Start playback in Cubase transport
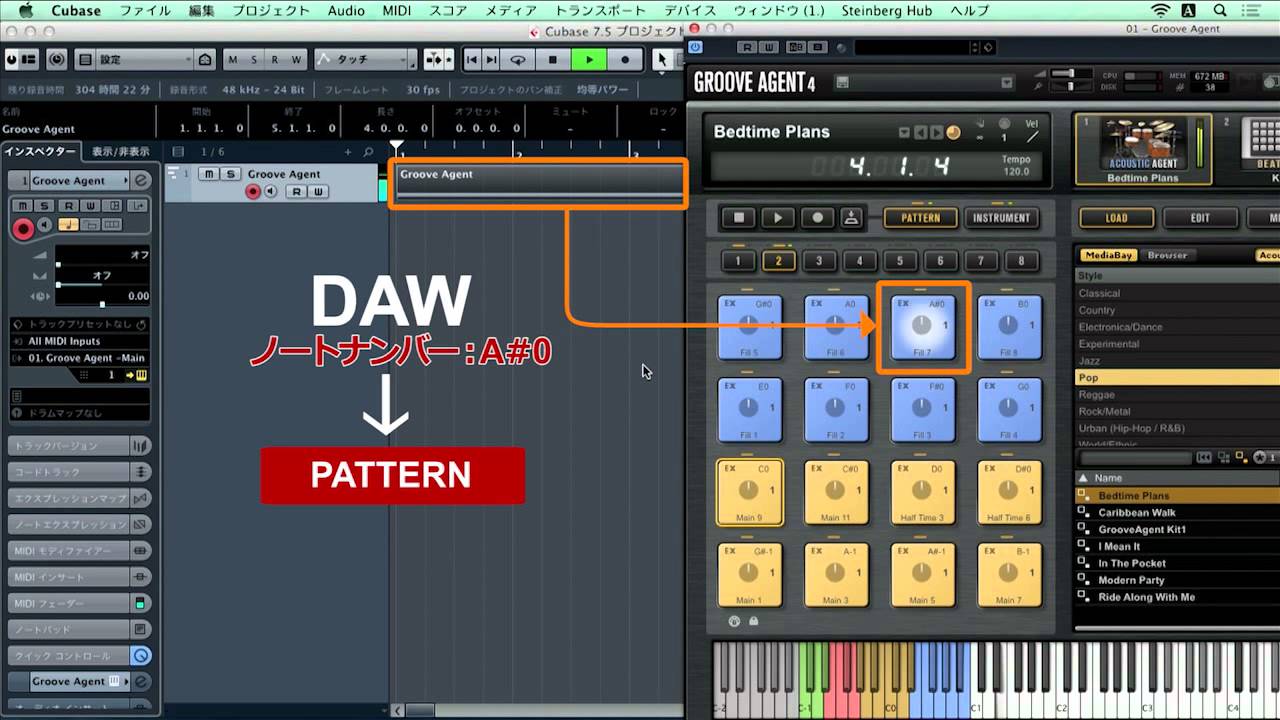Screen dimensions: 1280x720 click(x=589, y=60)
